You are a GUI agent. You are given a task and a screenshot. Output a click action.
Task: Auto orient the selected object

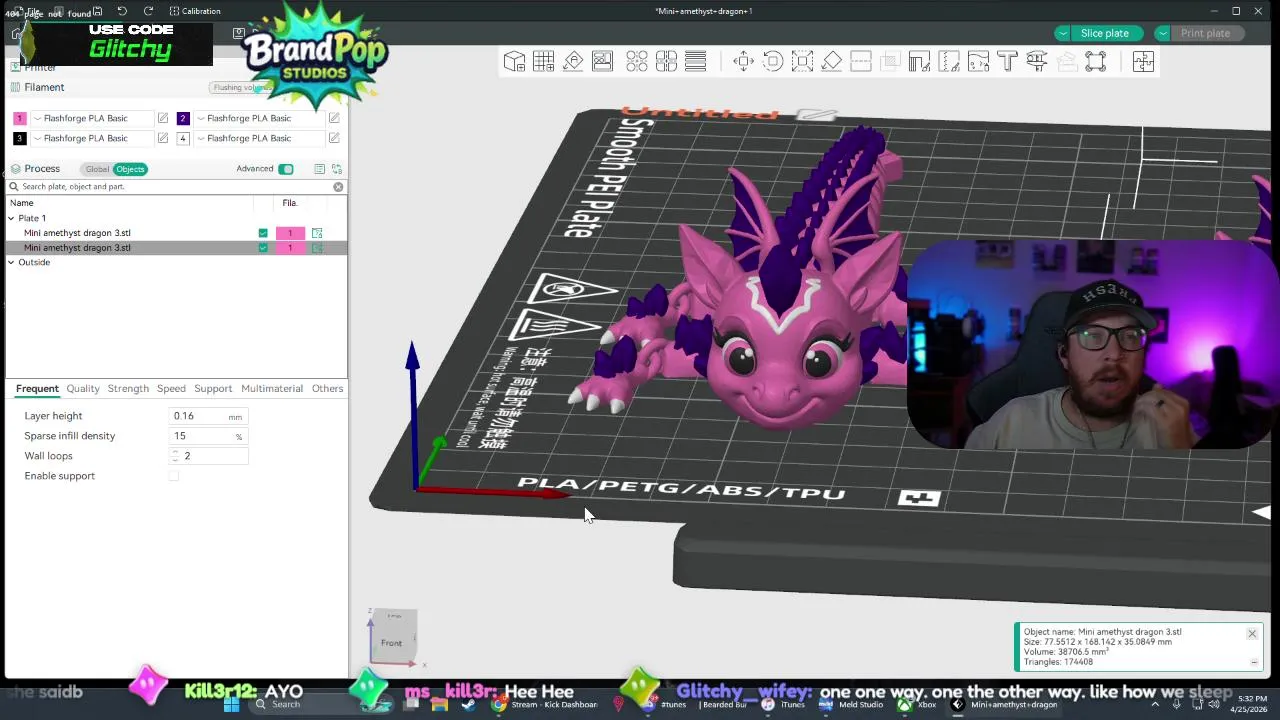pyautogui.click(x=573, y=62)
